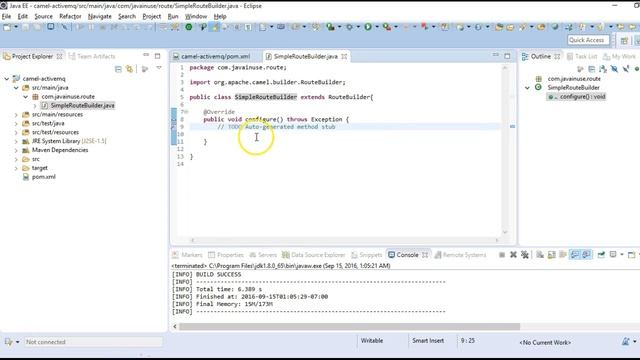640x360 pixels.
Task: Collapse the src/main/java folder
Action: pos(16,87)
